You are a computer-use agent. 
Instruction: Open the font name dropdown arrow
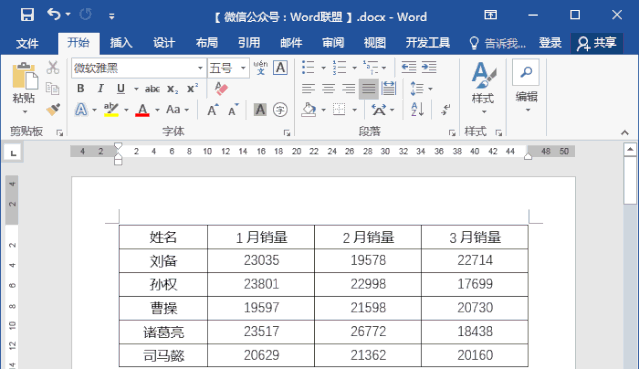coord(200,68)
